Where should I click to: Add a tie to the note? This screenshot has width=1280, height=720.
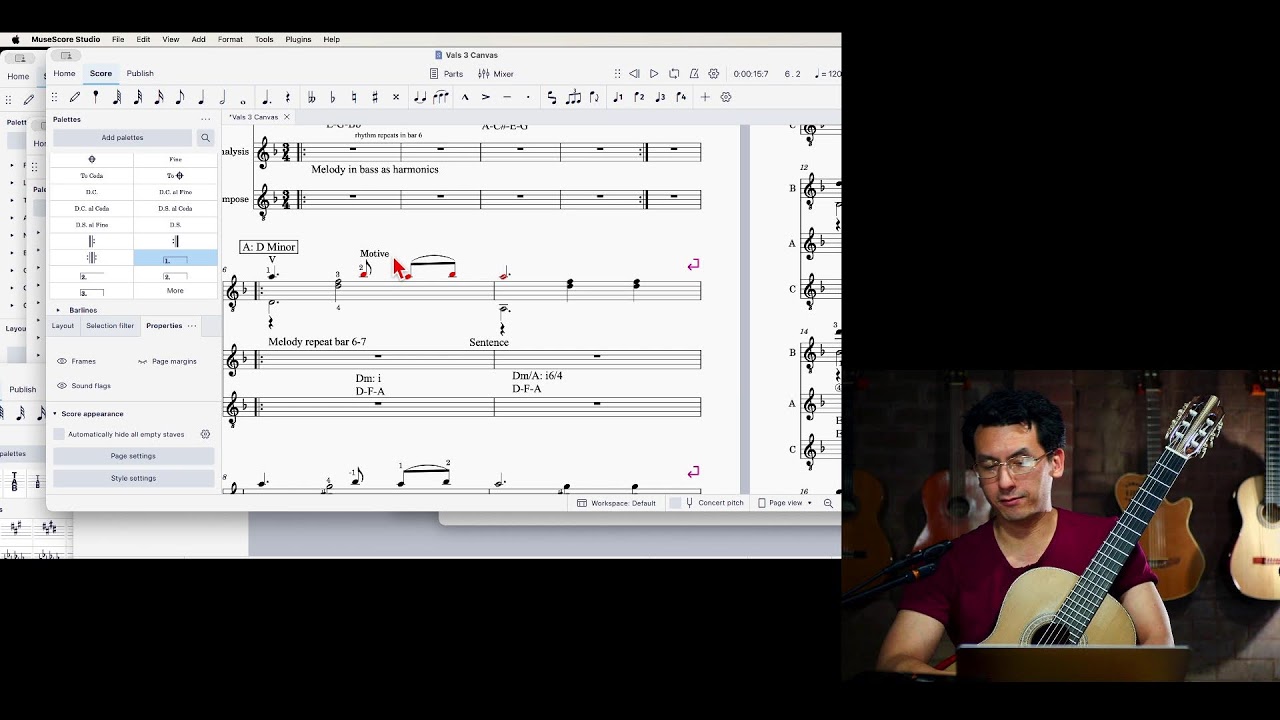420,97
